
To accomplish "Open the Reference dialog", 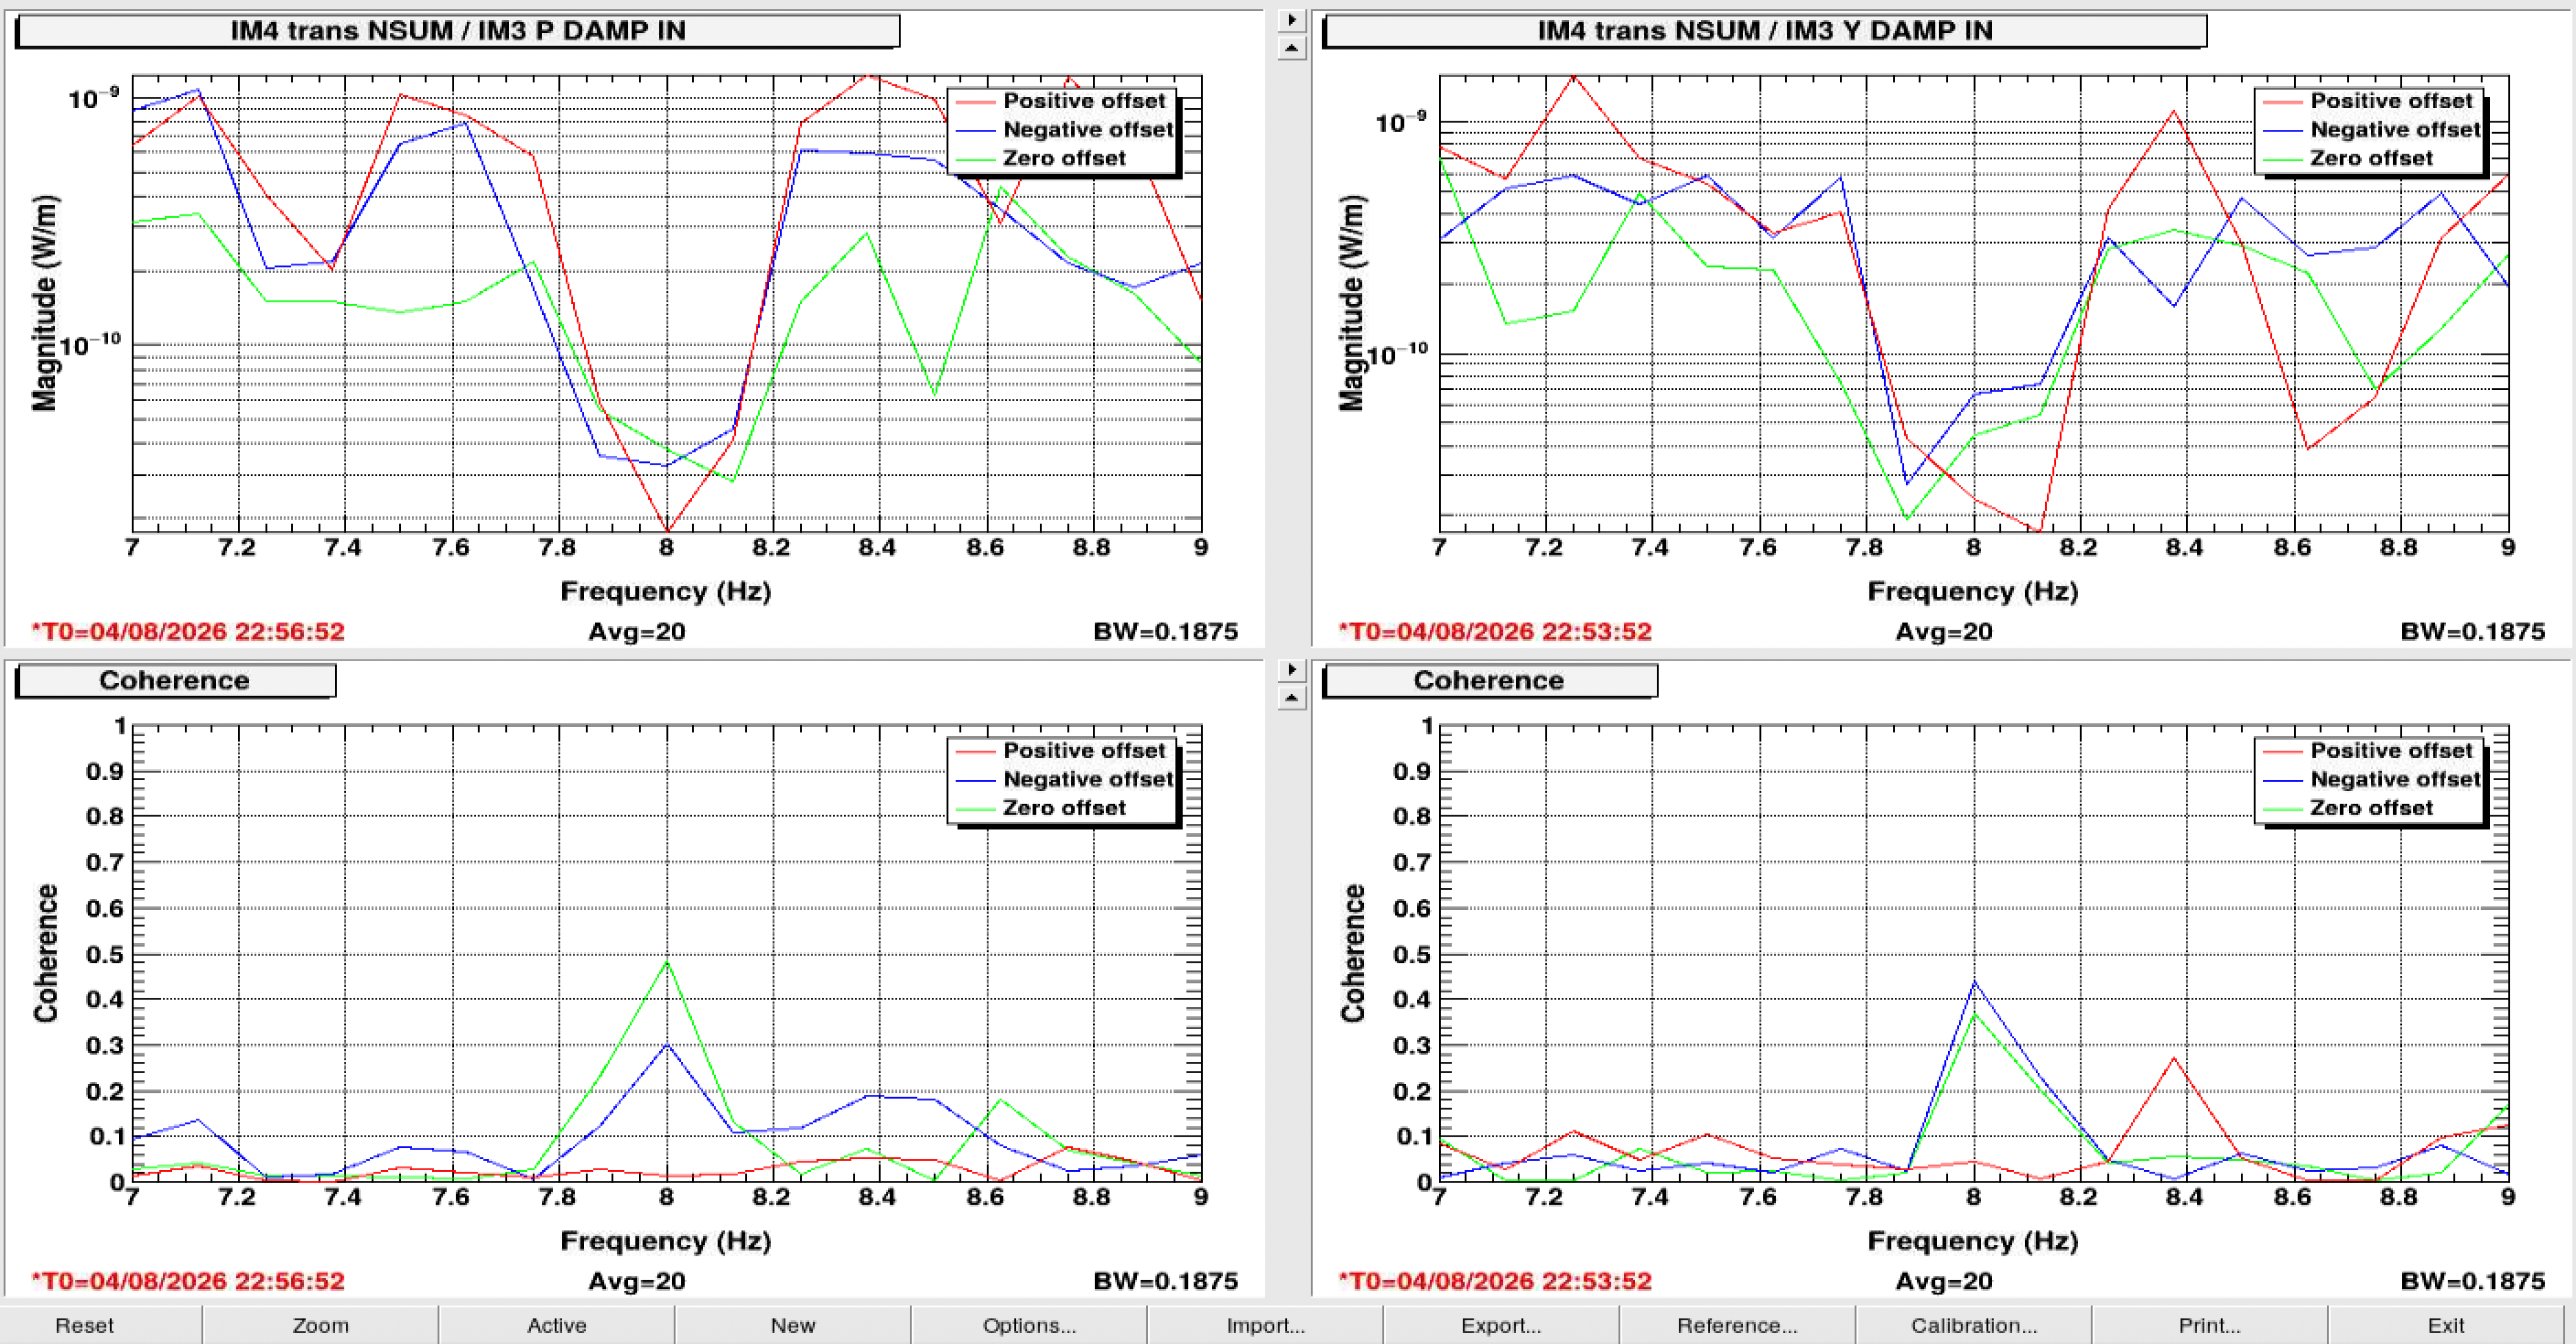I will click(x=1737, y=1325).
